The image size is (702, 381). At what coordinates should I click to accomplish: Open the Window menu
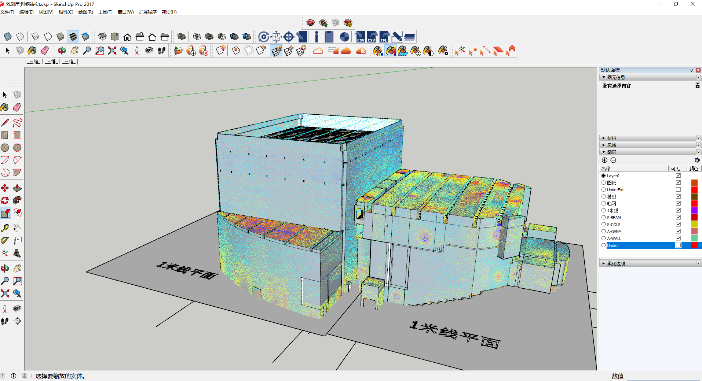126,12
